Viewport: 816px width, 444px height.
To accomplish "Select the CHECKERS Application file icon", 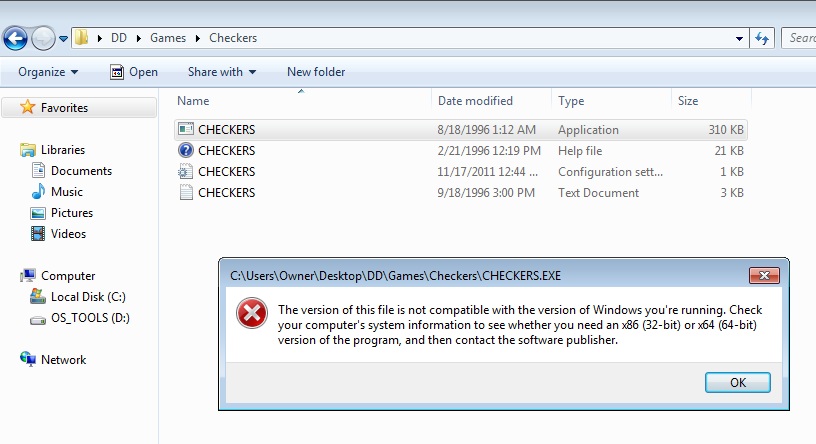I will point(186,129).
